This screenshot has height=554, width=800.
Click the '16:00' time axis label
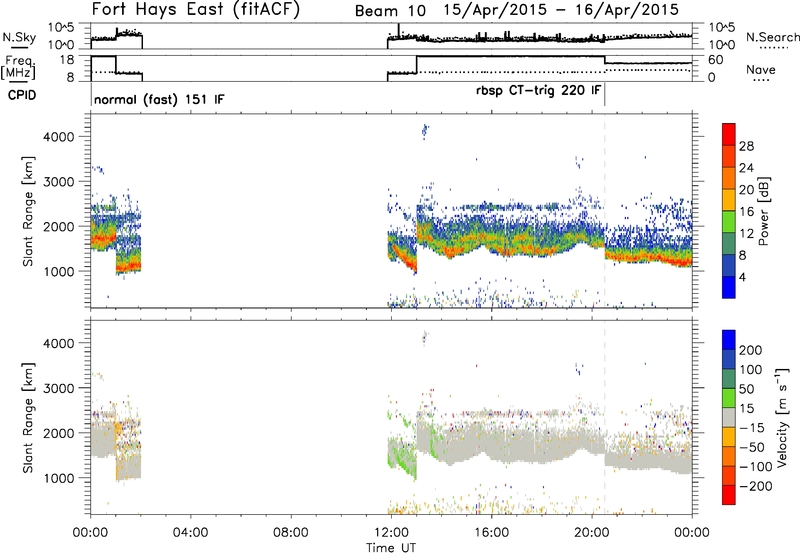click(x=491, y=533)
